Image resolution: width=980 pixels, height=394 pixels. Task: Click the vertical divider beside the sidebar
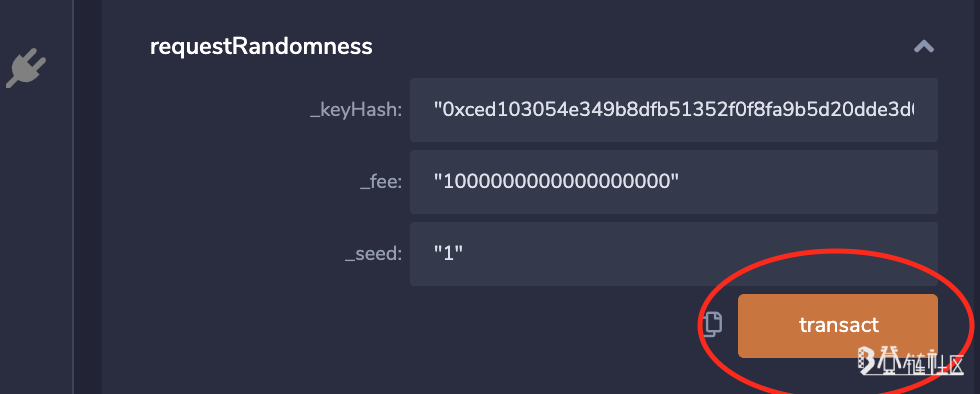(x=73, y=197)
